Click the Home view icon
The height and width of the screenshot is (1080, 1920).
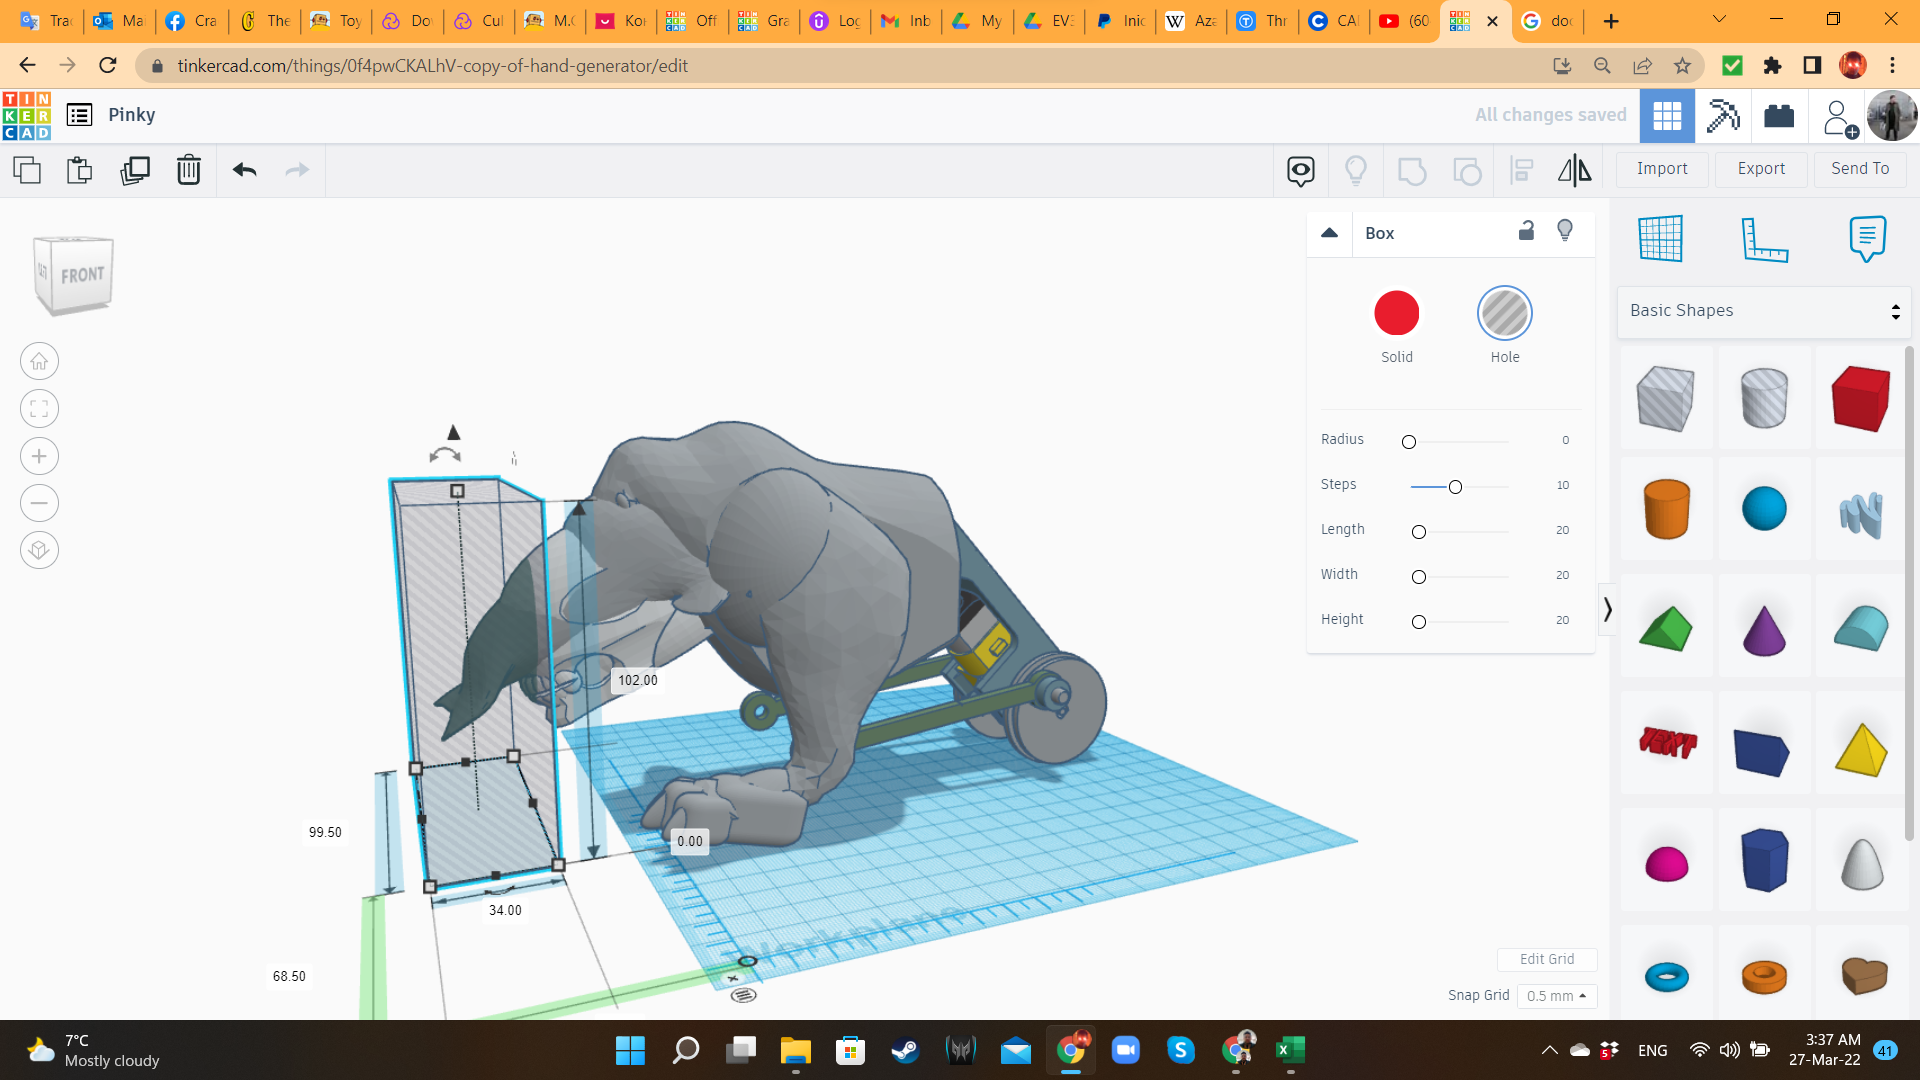[x=39, y=361]
